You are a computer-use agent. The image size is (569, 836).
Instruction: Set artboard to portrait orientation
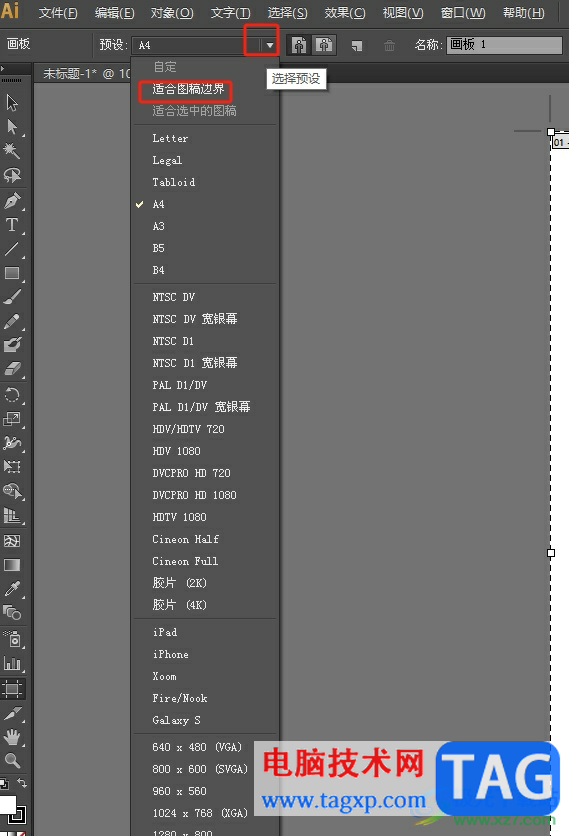(299, 45)
